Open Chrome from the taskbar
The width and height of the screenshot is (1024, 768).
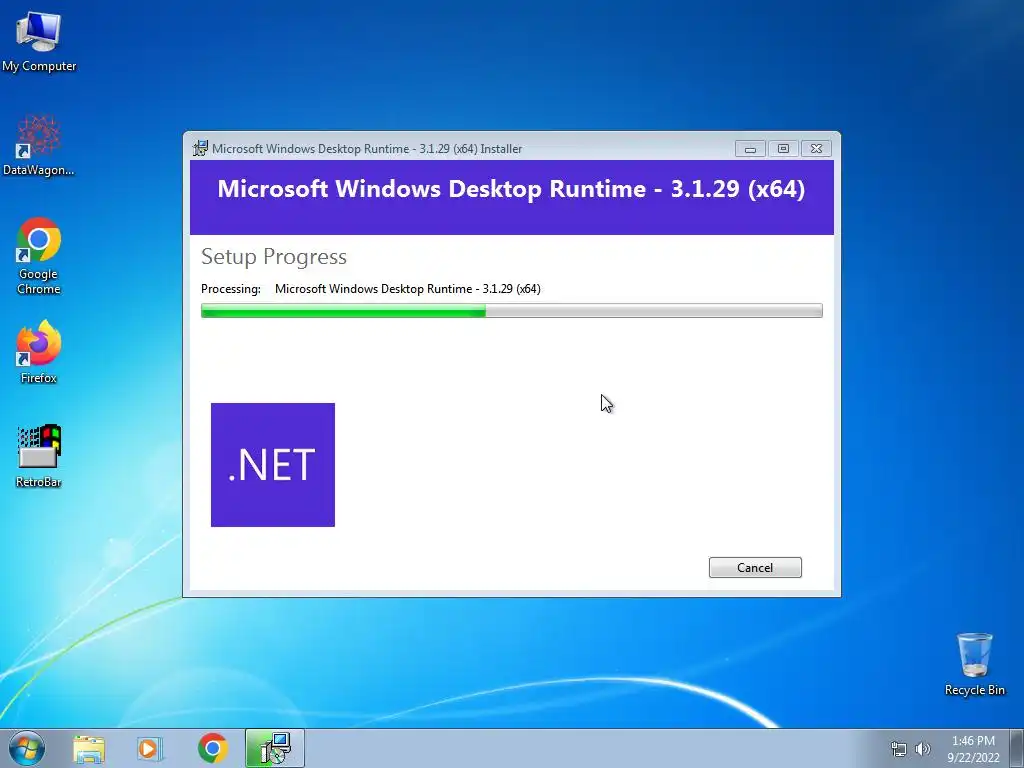(x=212, y=748)
